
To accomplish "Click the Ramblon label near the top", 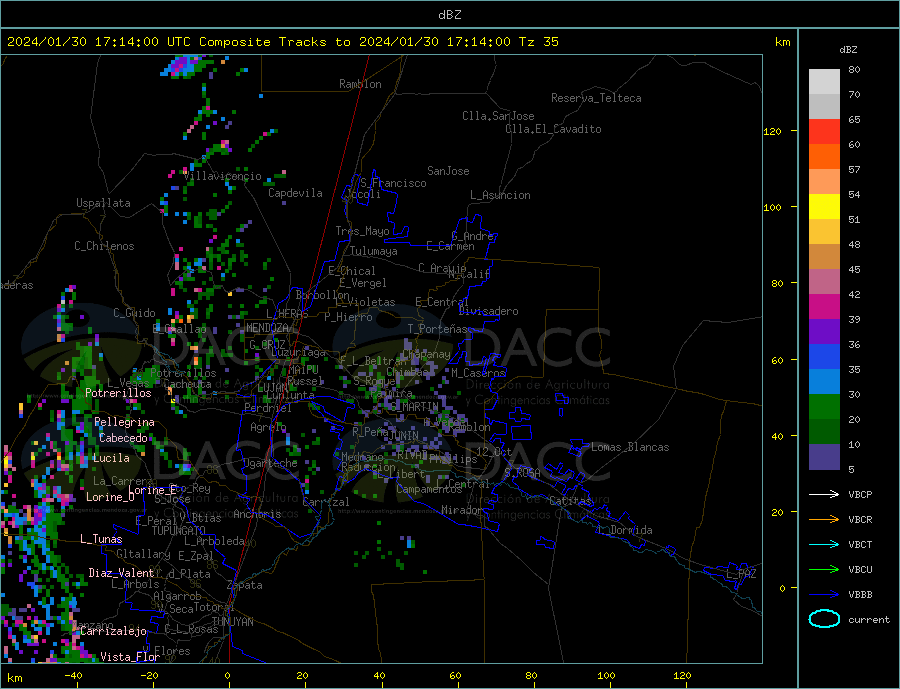I will click(x=360, y=84).
